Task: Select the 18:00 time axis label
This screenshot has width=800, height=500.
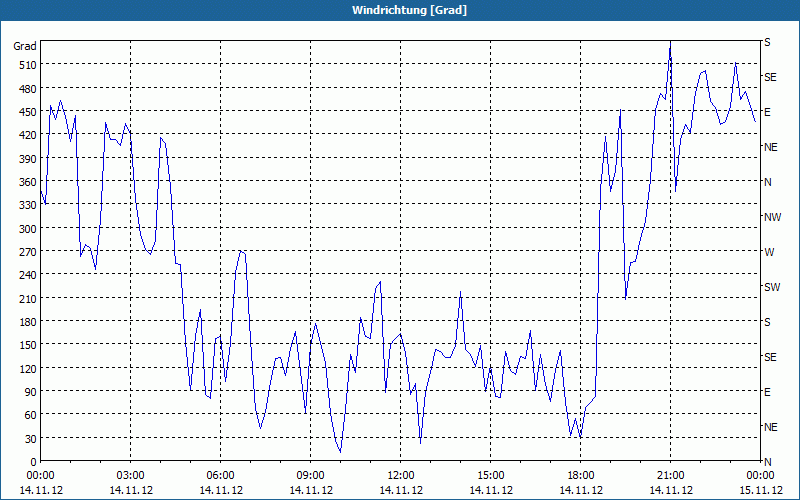Action: click(x=581, y=476)
